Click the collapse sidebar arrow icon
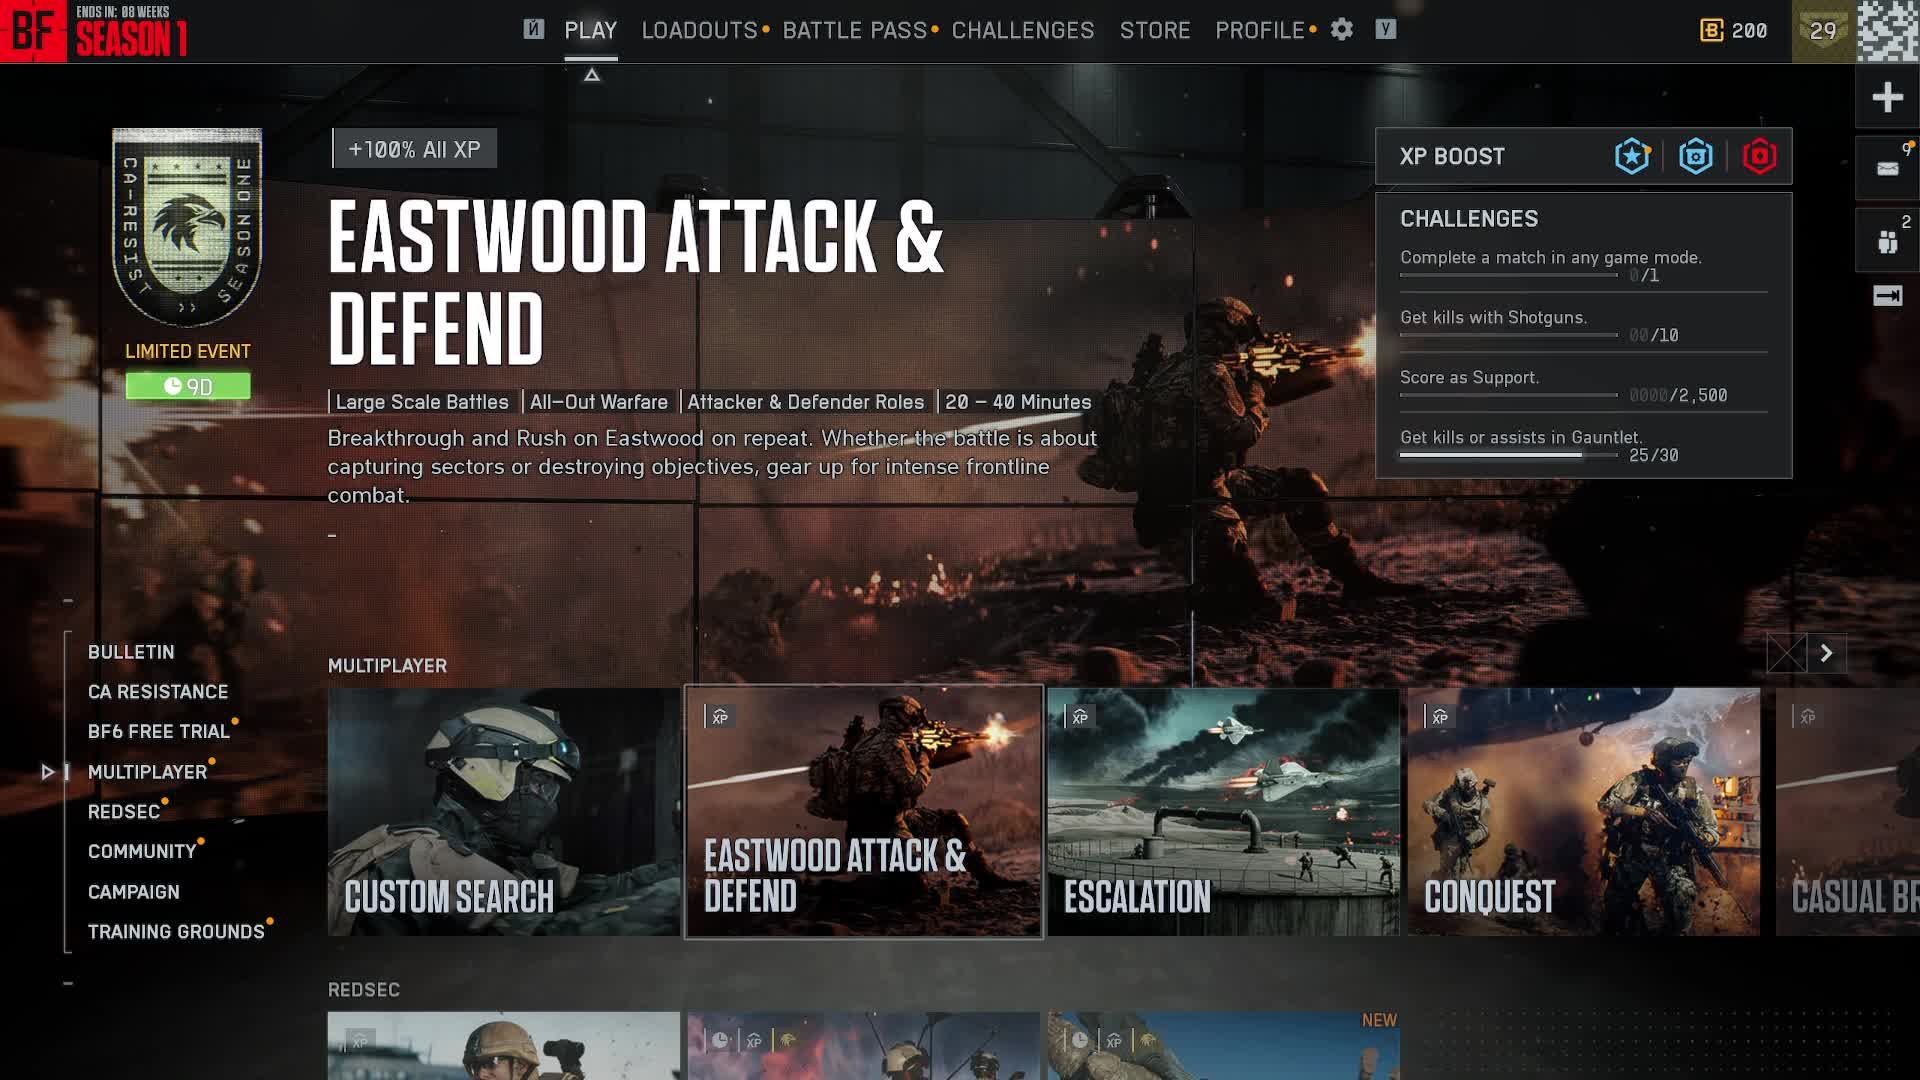 pos(1887,296)
